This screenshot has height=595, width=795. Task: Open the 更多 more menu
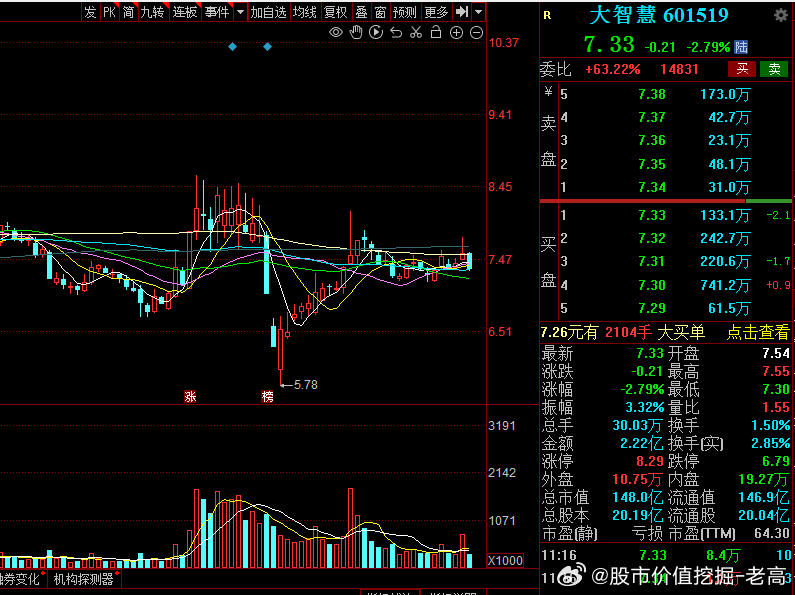[x=436, y=12]
